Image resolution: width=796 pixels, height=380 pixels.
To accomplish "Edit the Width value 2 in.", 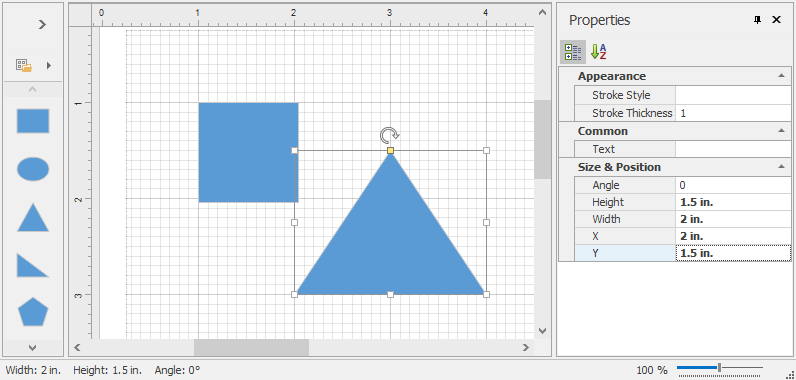I will click(733, 219).
